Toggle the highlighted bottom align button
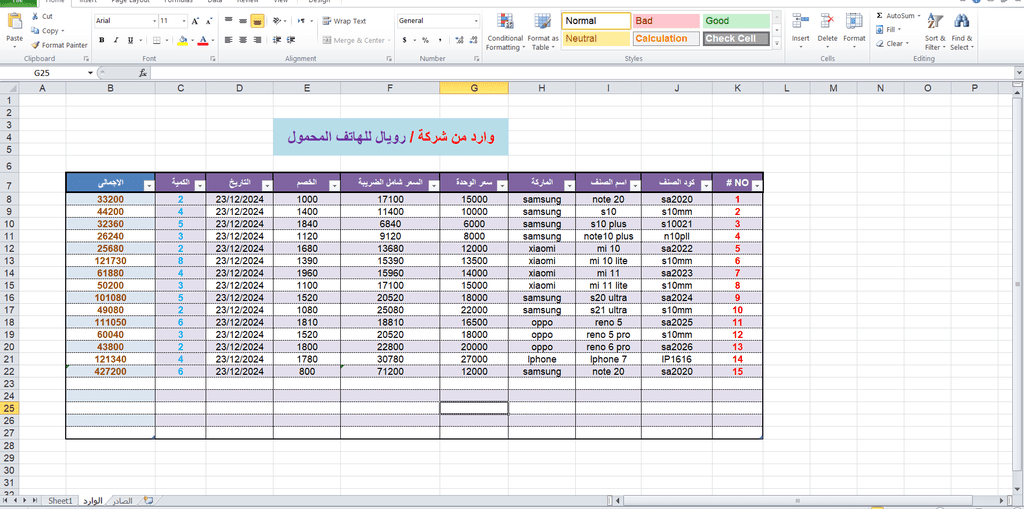 coord(257,21)
